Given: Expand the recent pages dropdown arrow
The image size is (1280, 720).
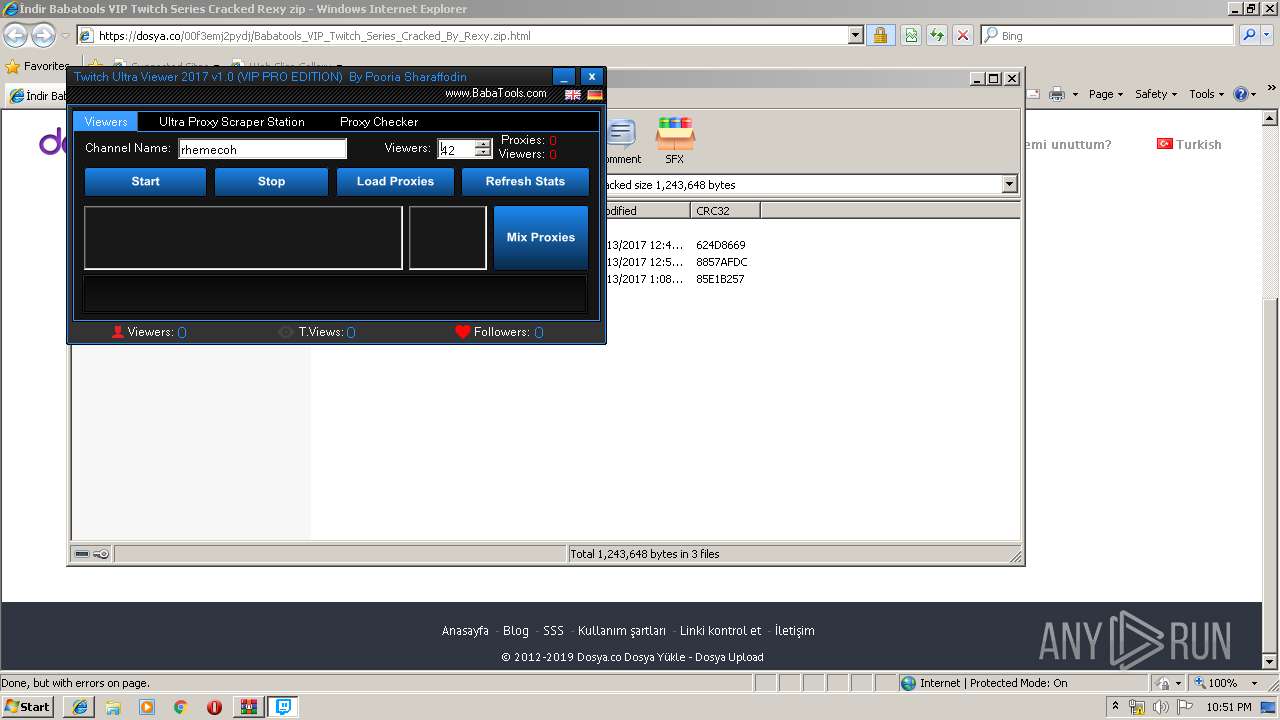Looking at the screenshot, I should [x=65, y=35].
